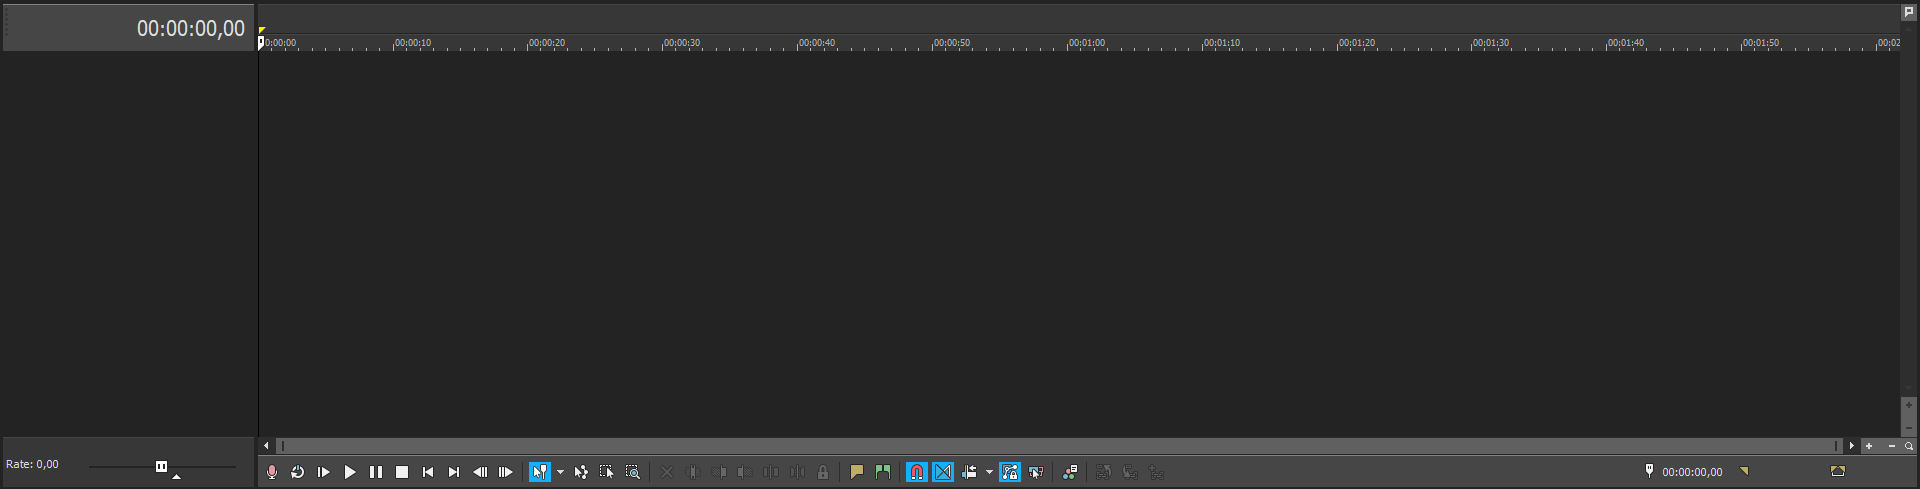The width and height of the screenshot is (1920, 489).
Task: Click the flag icon at top-right corner
Action: click(x=1908, y=12)
